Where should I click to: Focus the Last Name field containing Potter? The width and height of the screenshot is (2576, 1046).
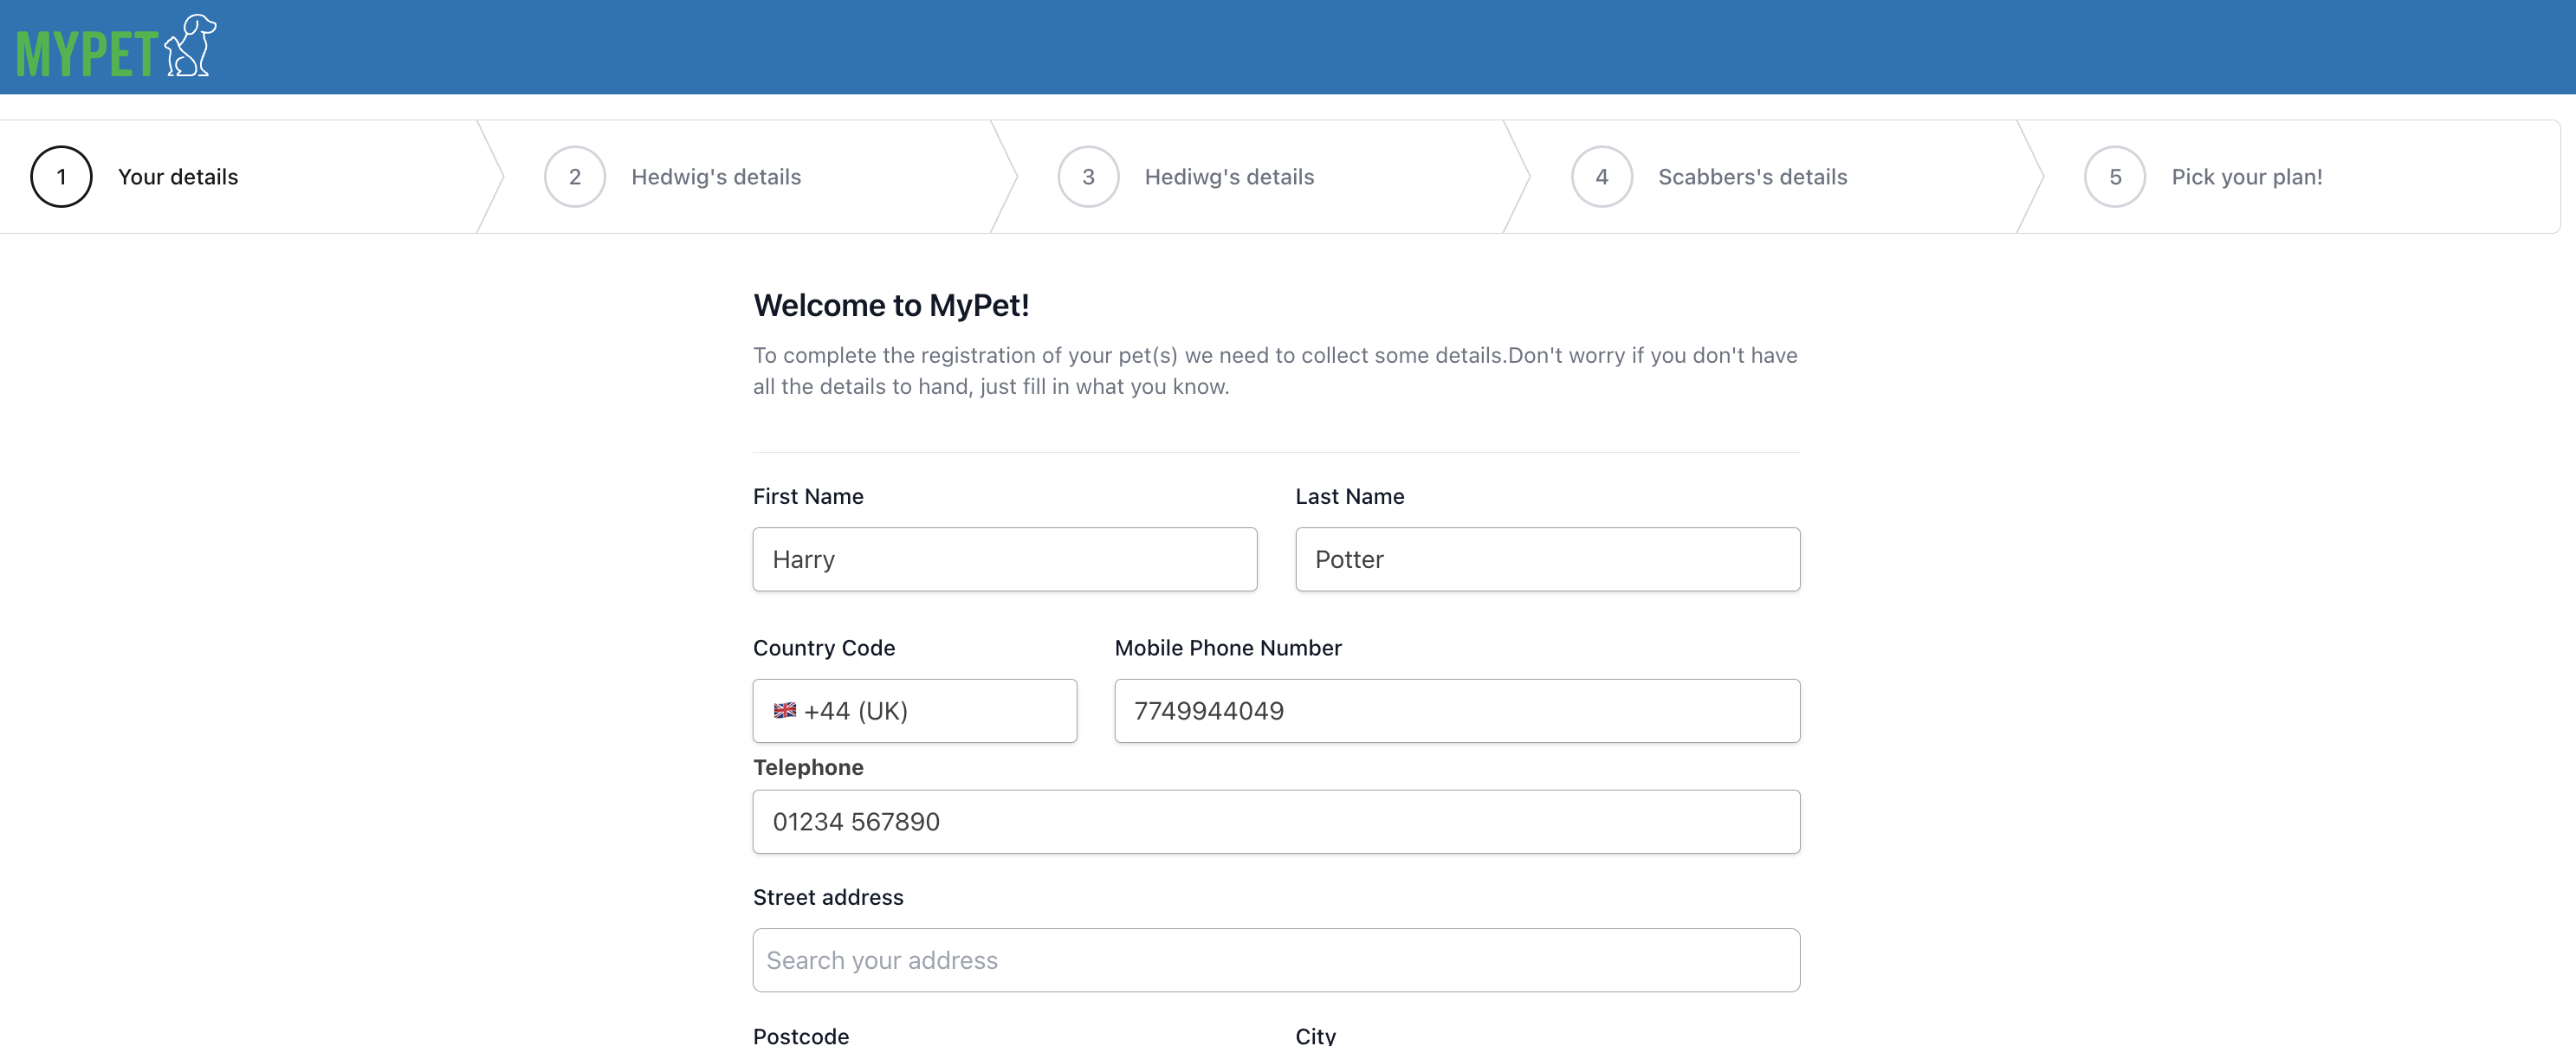pyautogui.click(x=1548, y=559)
